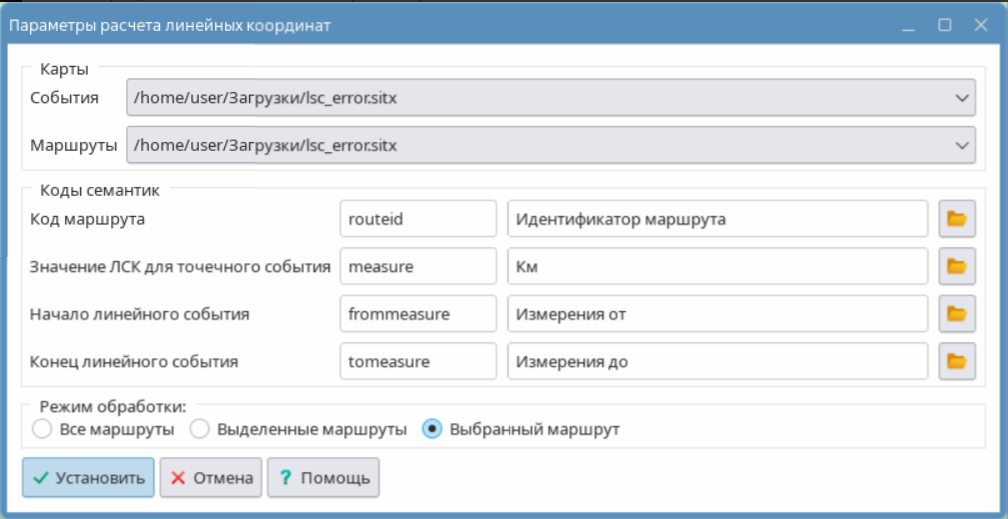This screenshot has height=519, width=1008.
Task: Maximize the dialog window
Action: [944, 26]
